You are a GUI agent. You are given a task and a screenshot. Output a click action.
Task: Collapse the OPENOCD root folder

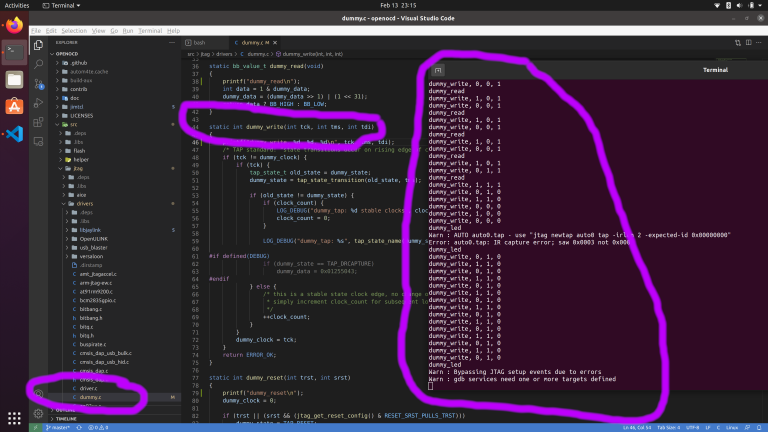pos(67,54)
